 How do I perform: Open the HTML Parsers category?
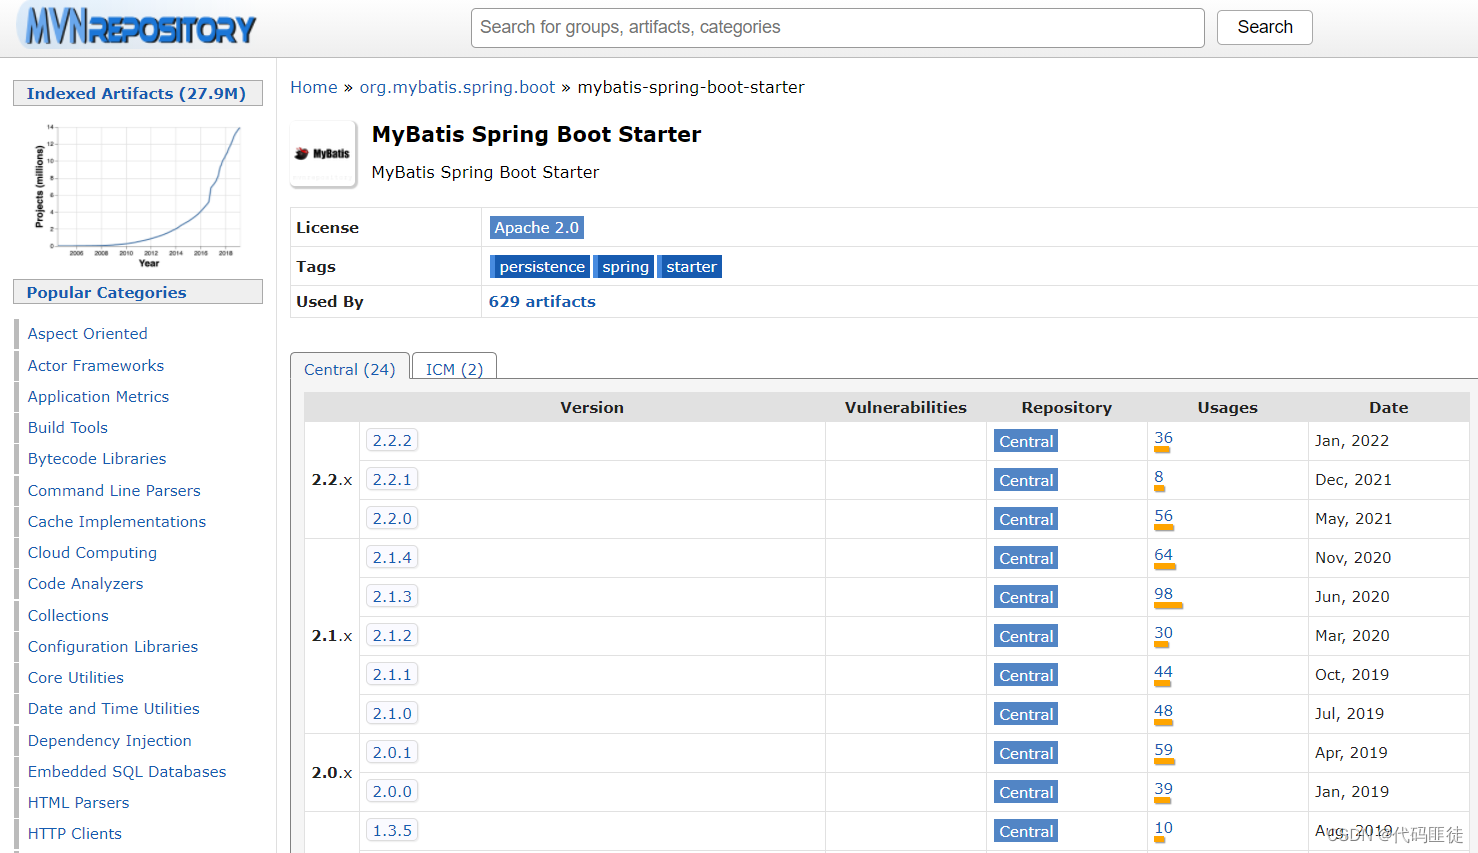coord(78,803)
